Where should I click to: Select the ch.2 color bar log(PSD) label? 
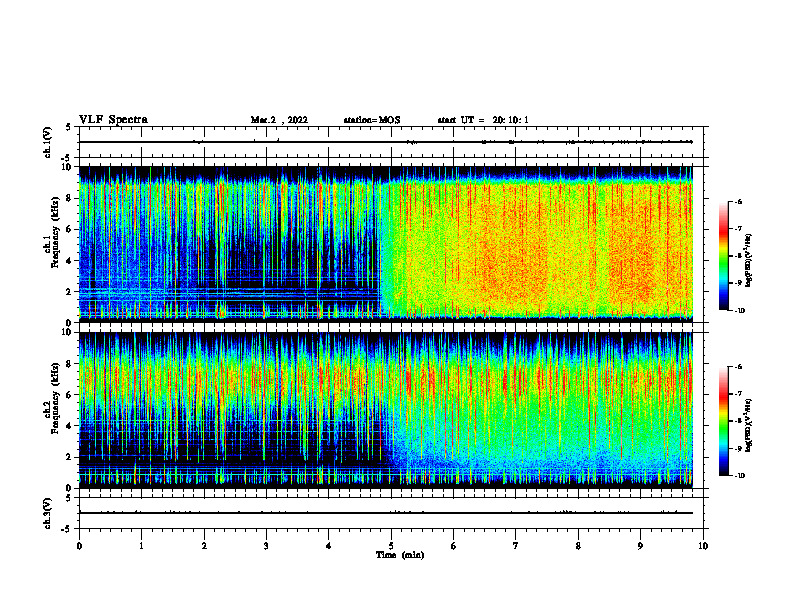748,425
